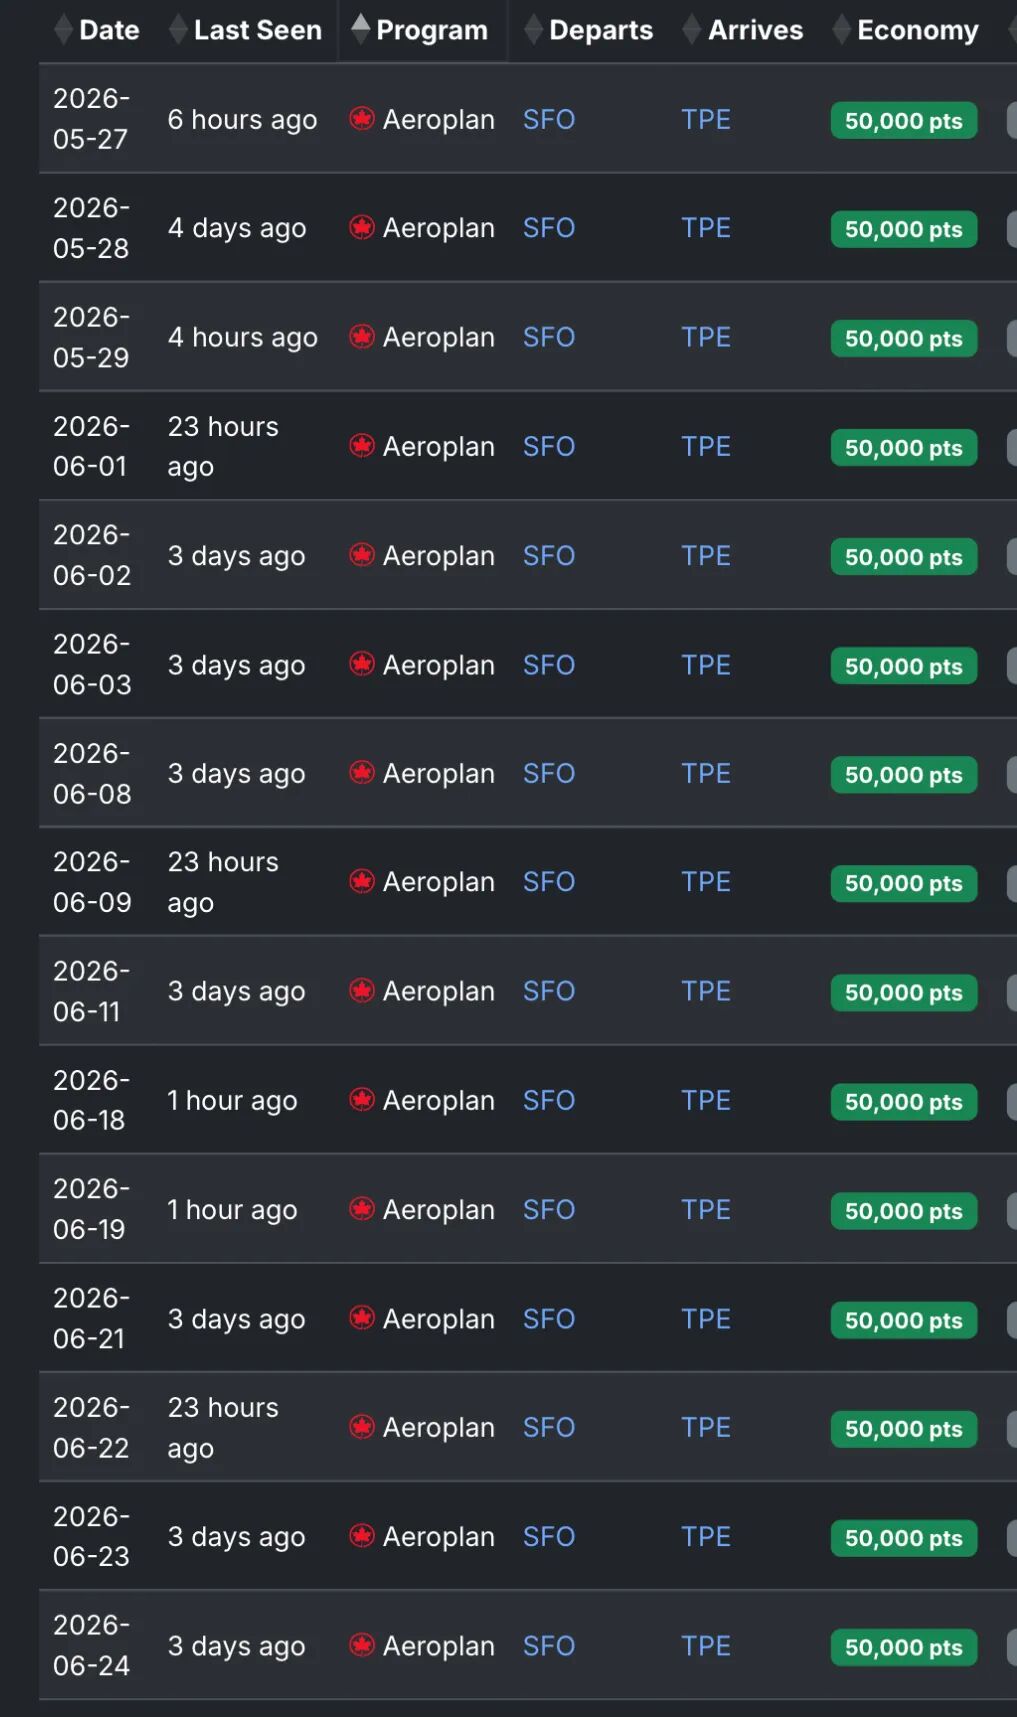The image size is (1017, 1717).
Task: Open TPE link in 2026-06-21 row
Action: [x=706, y=1319]
